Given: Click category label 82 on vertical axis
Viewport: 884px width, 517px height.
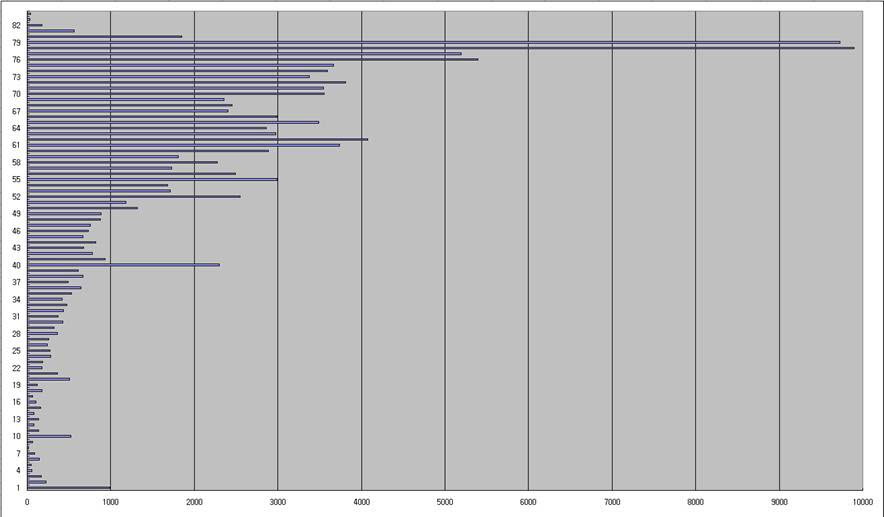Looking at the screenshot, I should pyautogui.click(x=17, y=25).
